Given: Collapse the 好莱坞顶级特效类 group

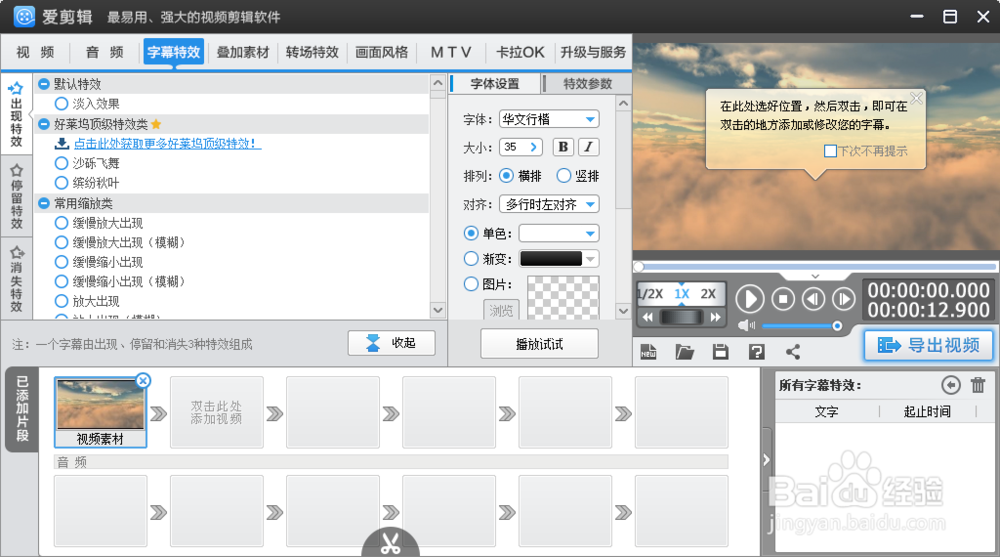Looking at the screenshot, I should click(x=44, y=124).
